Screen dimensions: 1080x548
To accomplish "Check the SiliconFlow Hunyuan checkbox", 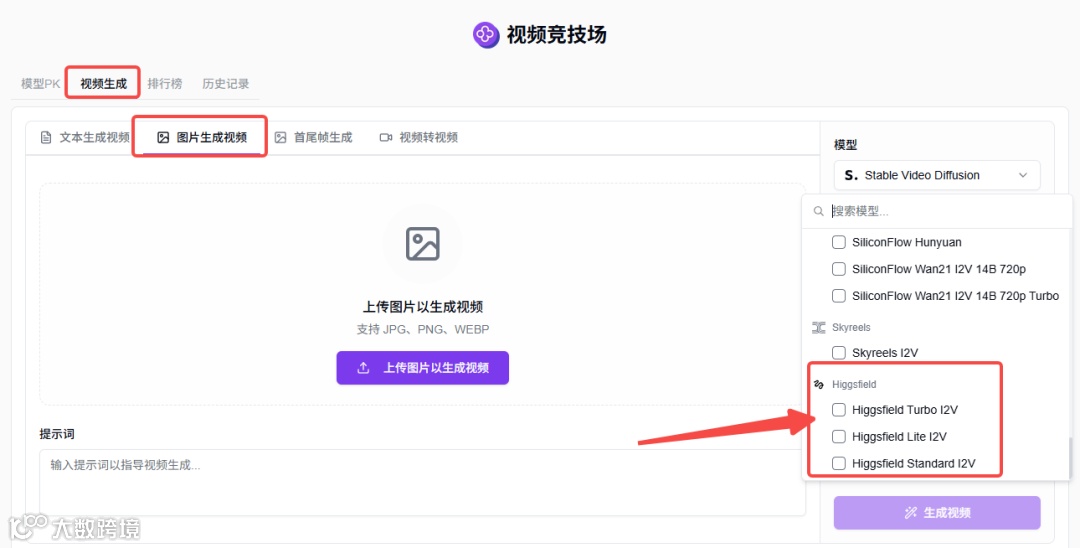I will point(838,242).
